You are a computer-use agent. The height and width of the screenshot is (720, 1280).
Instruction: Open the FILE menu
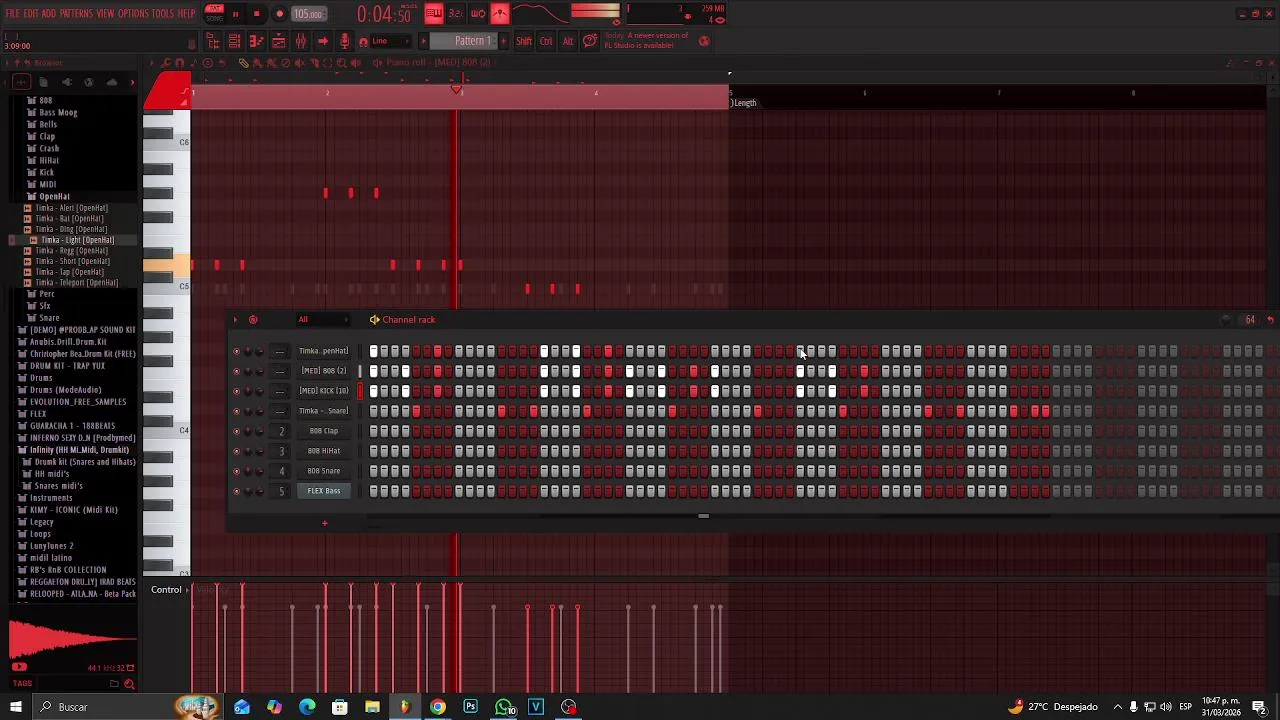[13, 14]
